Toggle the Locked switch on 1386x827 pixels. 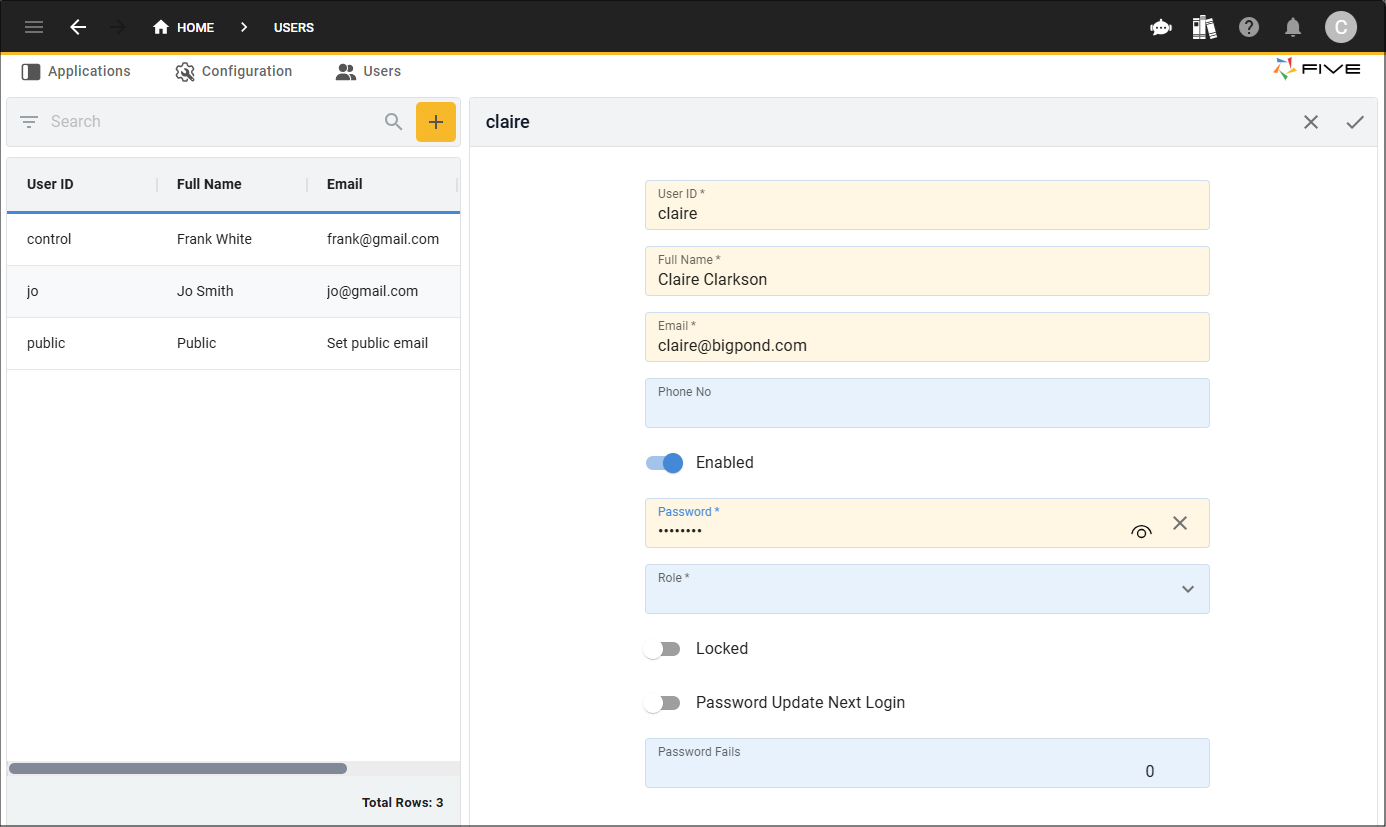(x=662, y=649)
